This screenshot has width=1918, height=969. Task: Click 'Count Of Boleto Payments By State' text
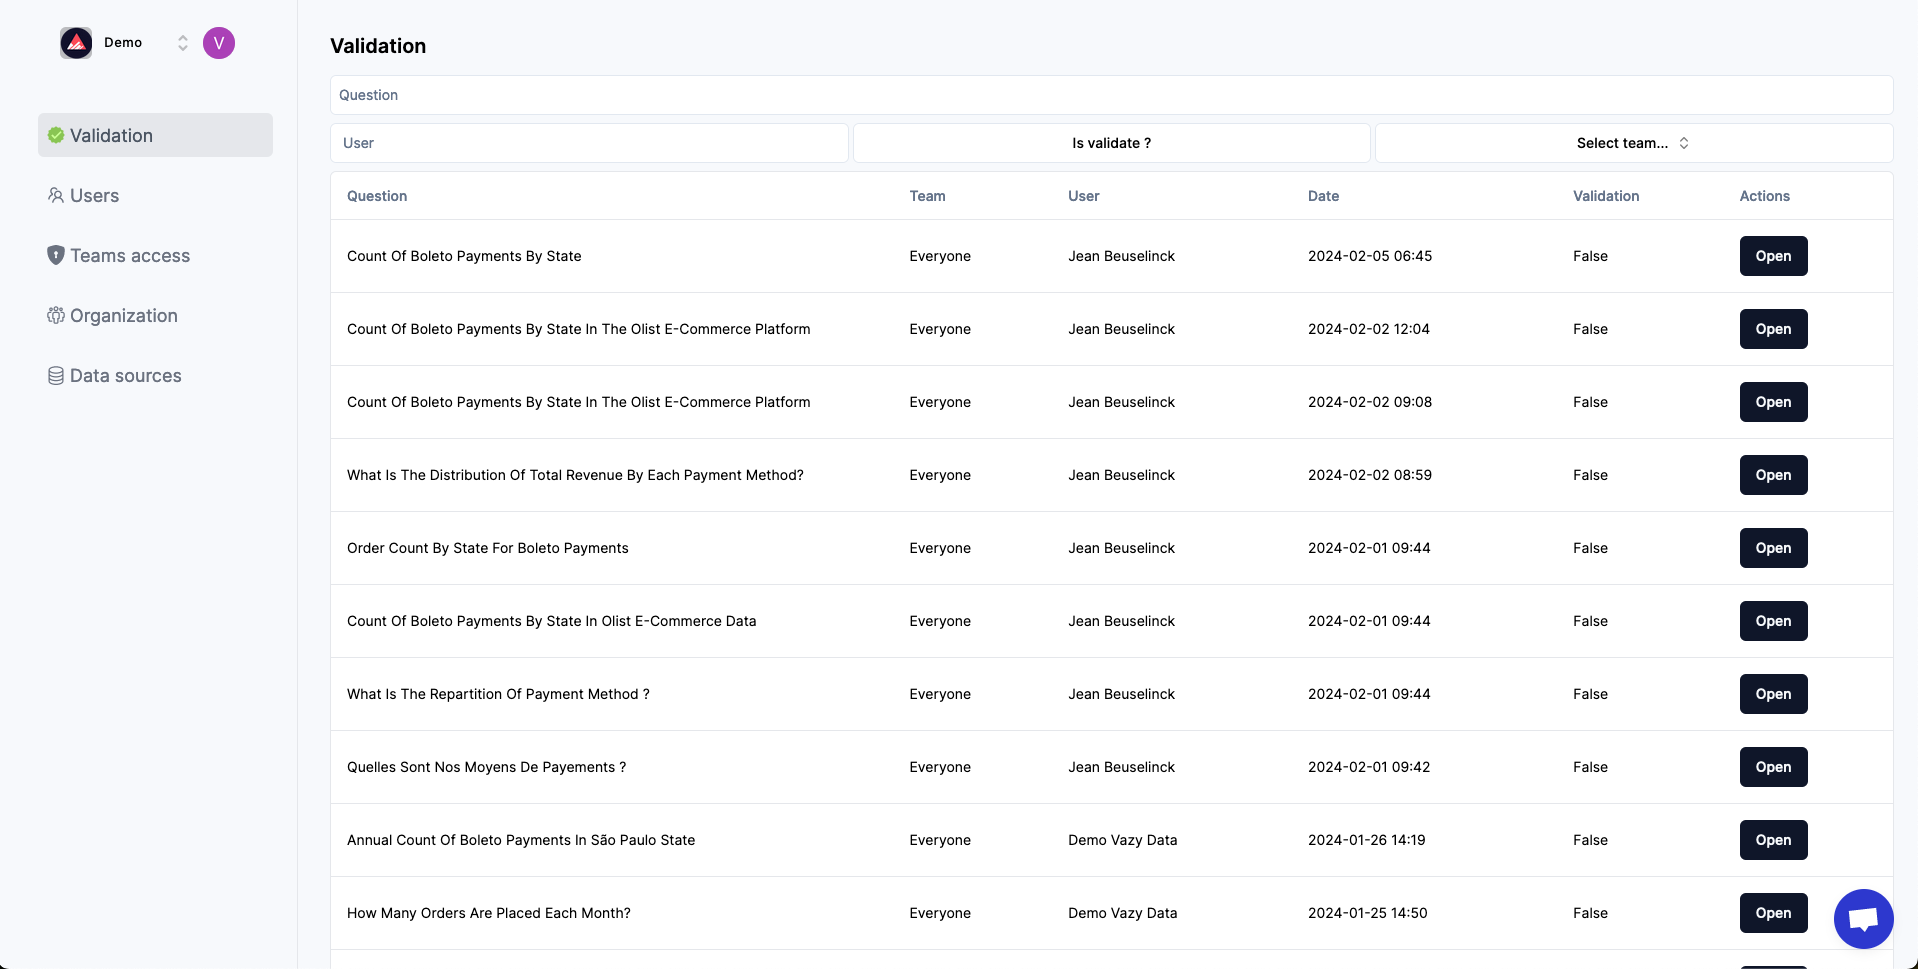click(464, 256)
